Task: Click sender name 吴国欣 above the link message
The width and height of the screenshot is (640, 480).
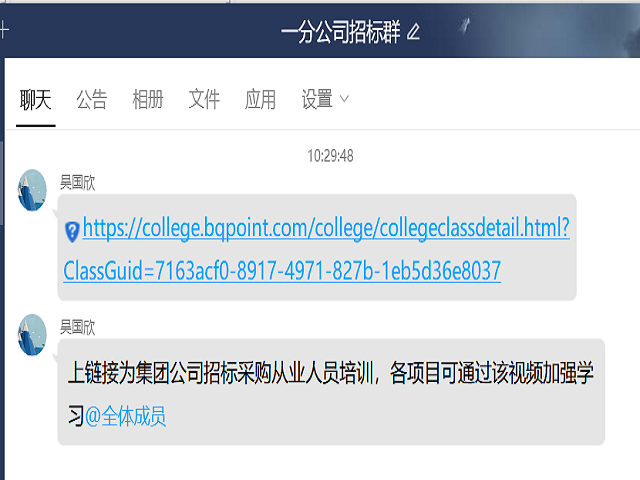Action: [x=77, y=181]
